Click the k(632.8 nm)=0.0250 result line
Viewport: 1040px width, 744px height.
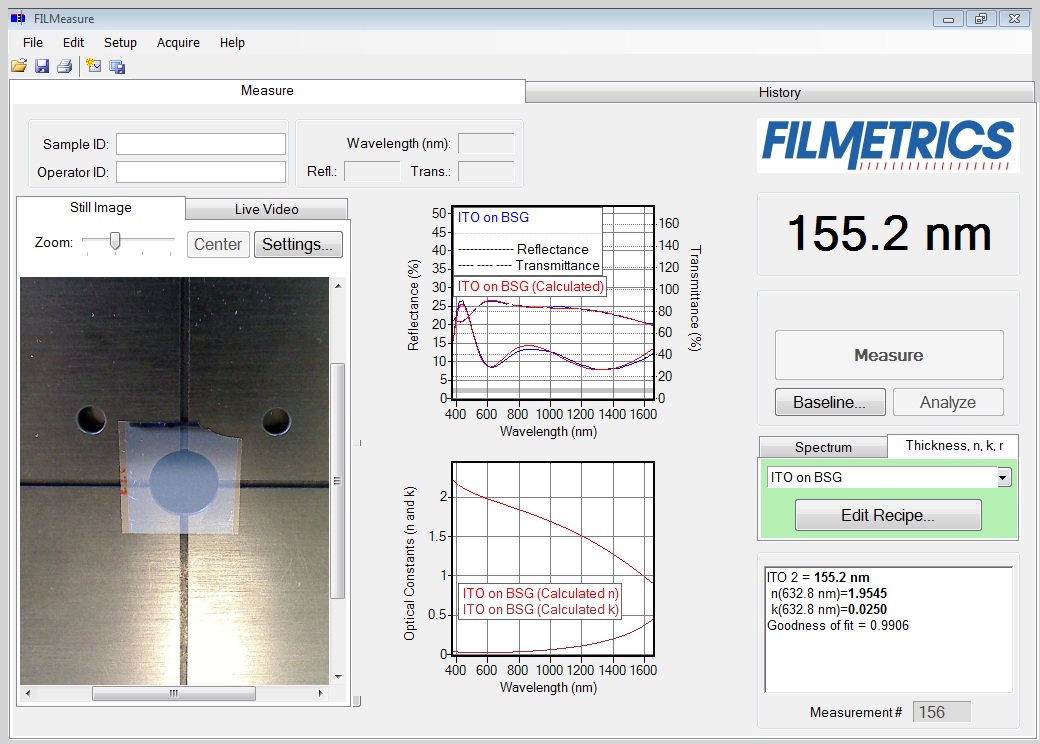(828, 609)
